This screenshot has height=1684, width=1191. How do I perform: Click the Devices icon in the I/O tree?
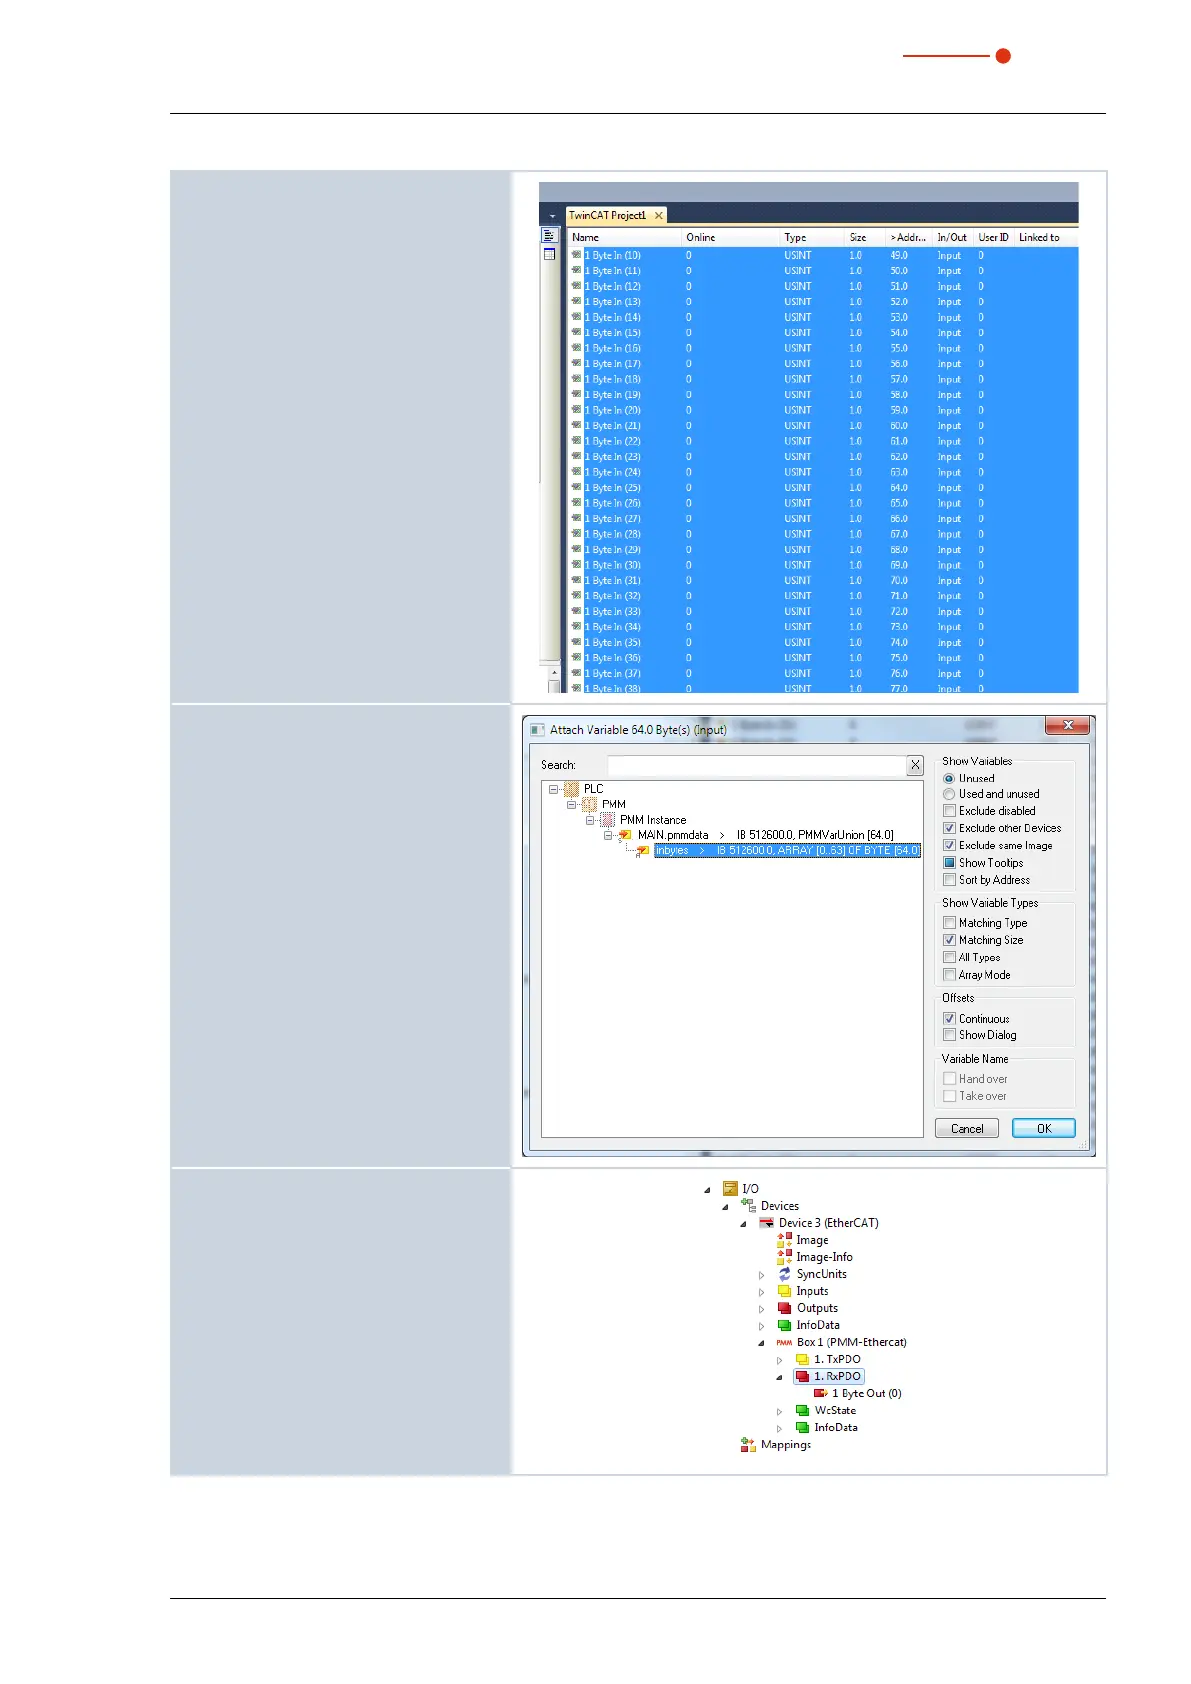coord(748,1206)
